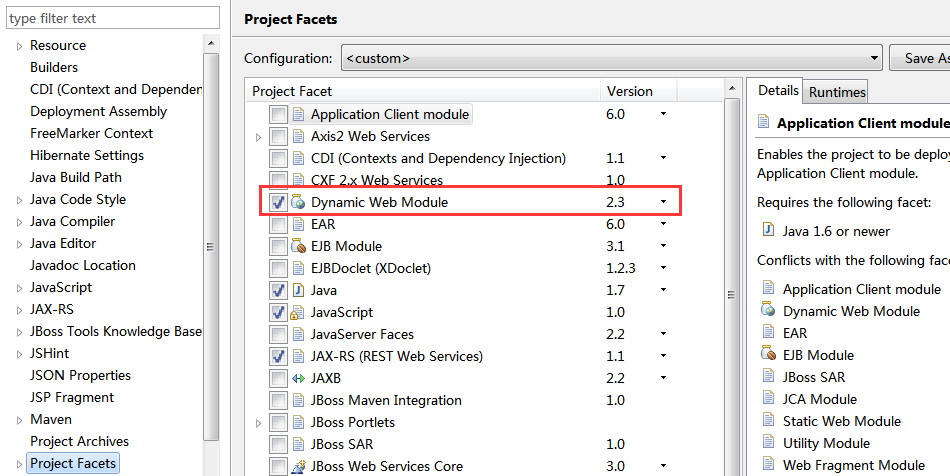
Task: Click Dynamic Web Module icon in conflicts list
Action: pos(768,310)
